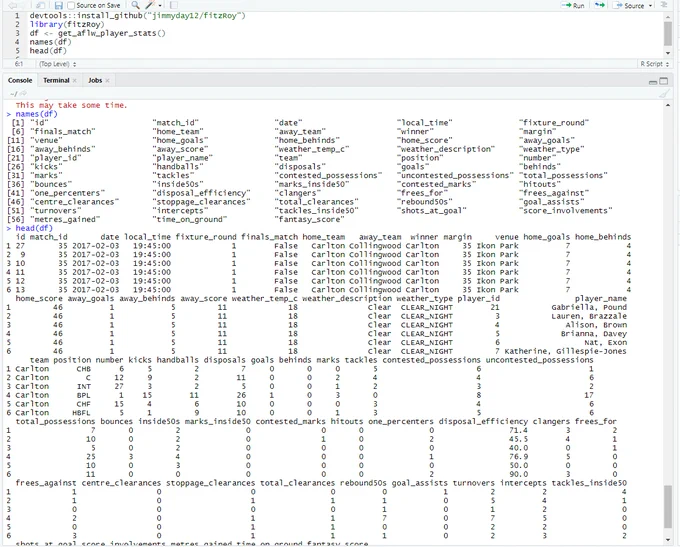Re-run the previous code region
The image size is (680, 547).
[600, 5]
